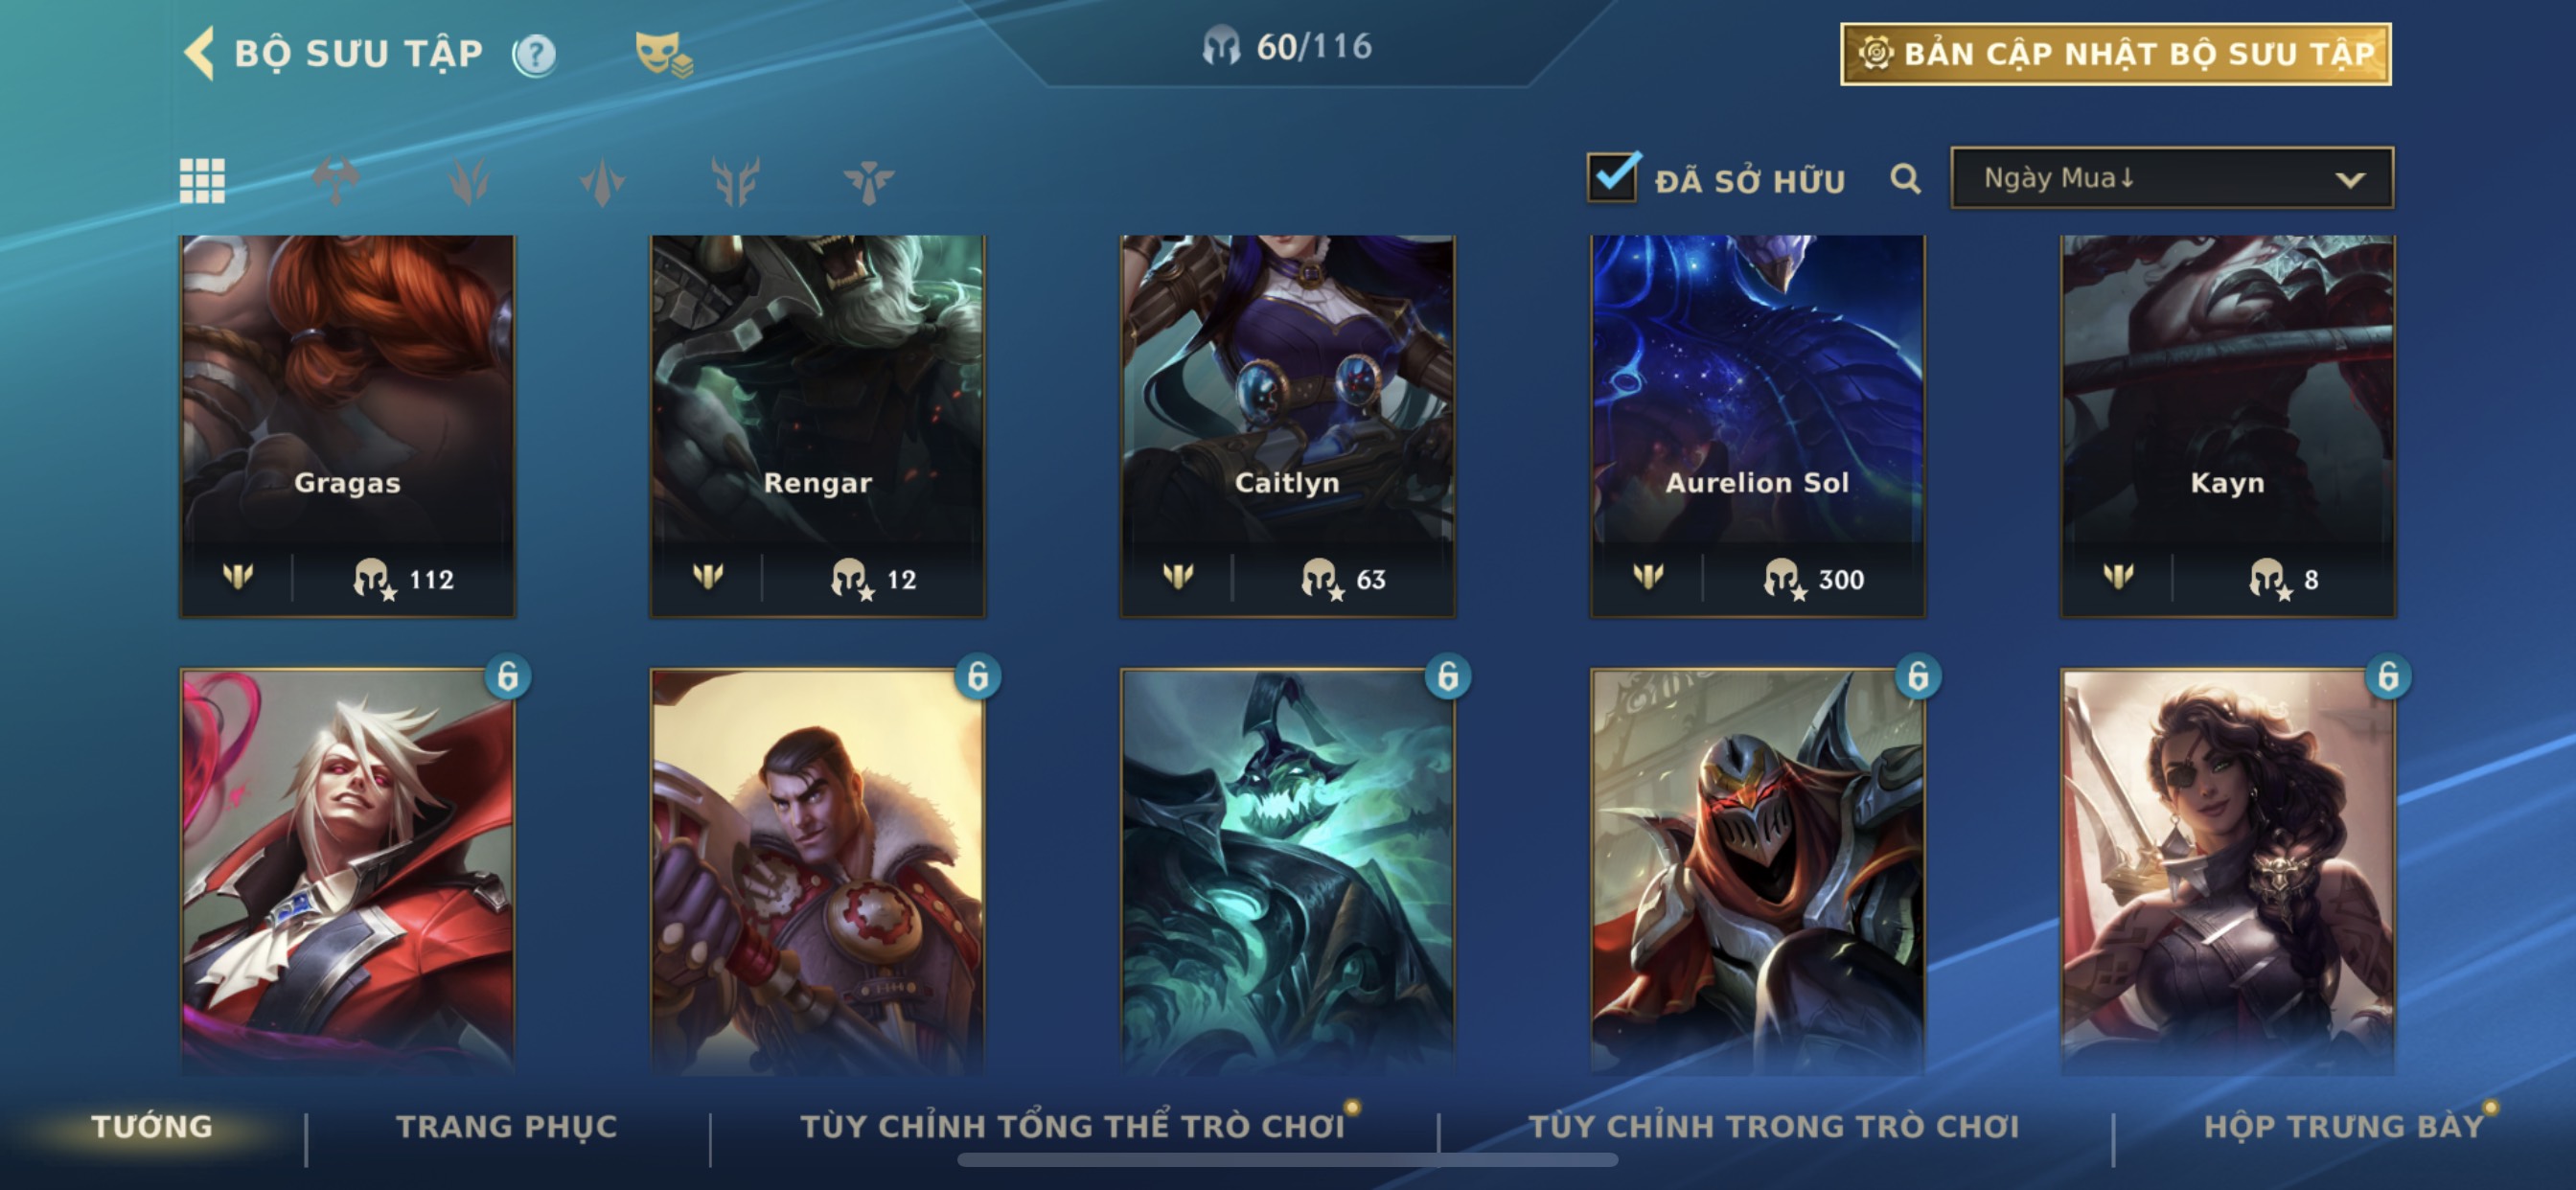Uncheck the Đã Sở Hữu owned filter

pos(1613,178)
